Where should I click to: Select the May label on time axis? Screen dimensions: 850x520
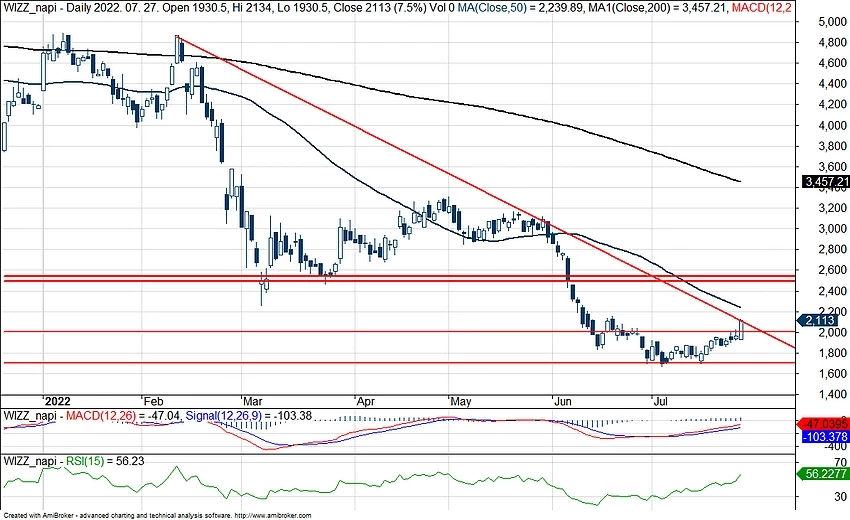(x=460, y=401)
